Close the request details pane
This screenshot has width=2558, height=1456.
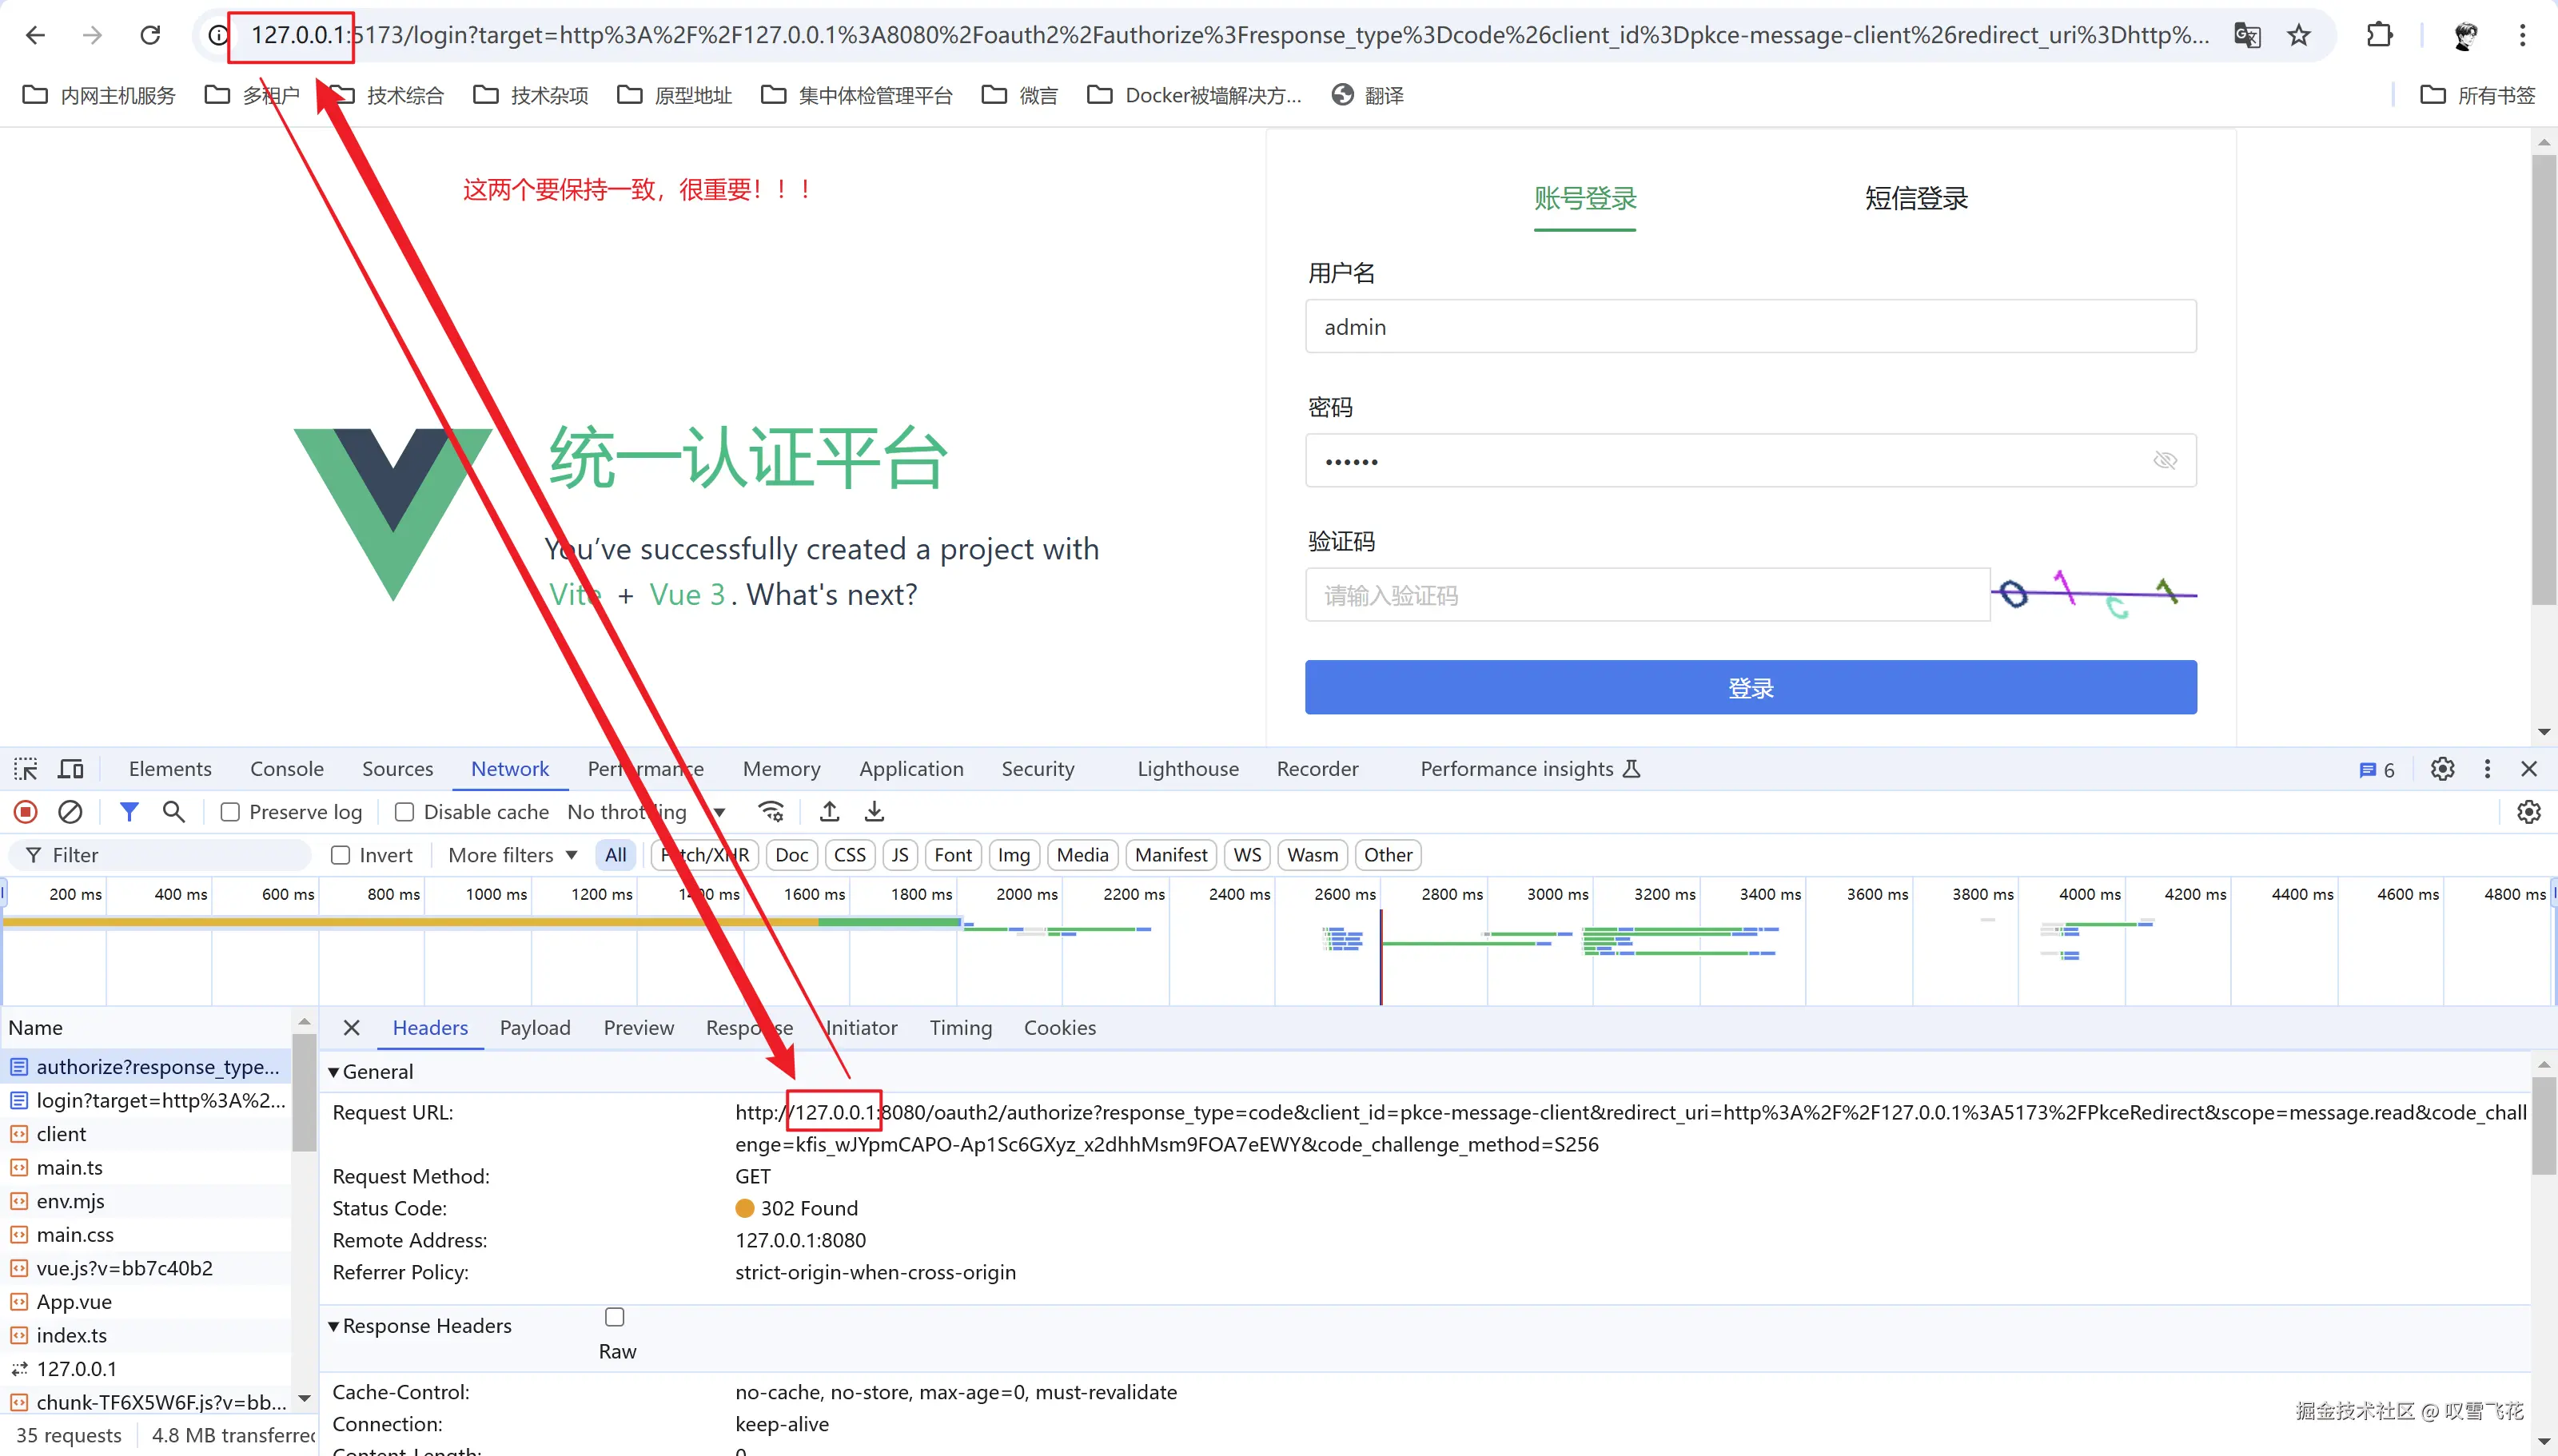[x=351, y=1028]
